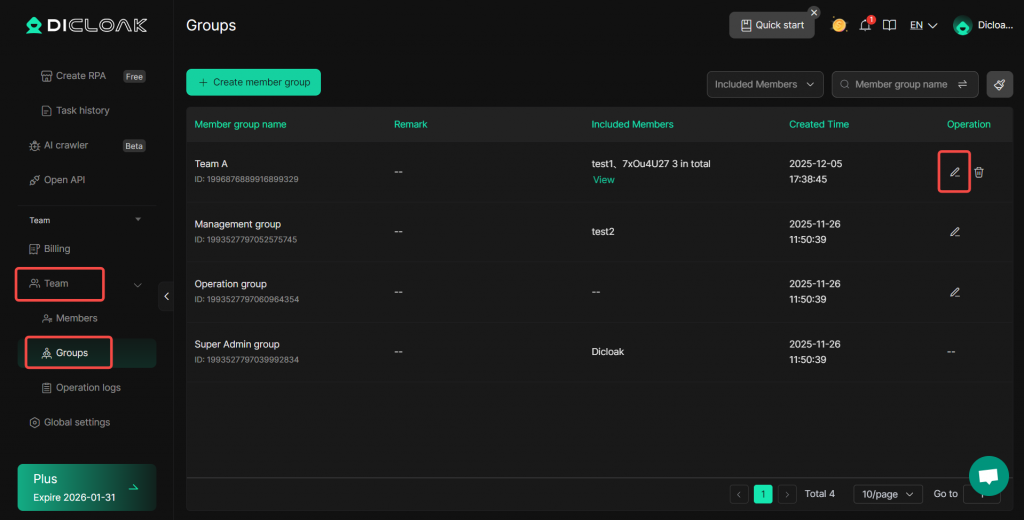Delete Team A using trash icon
This screenshot has height=520, width=1024.
[979, 172]
